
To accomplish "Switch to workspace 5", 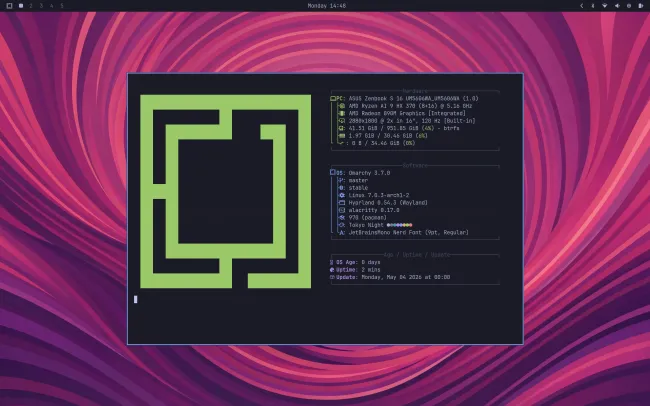I will point(62,6).
